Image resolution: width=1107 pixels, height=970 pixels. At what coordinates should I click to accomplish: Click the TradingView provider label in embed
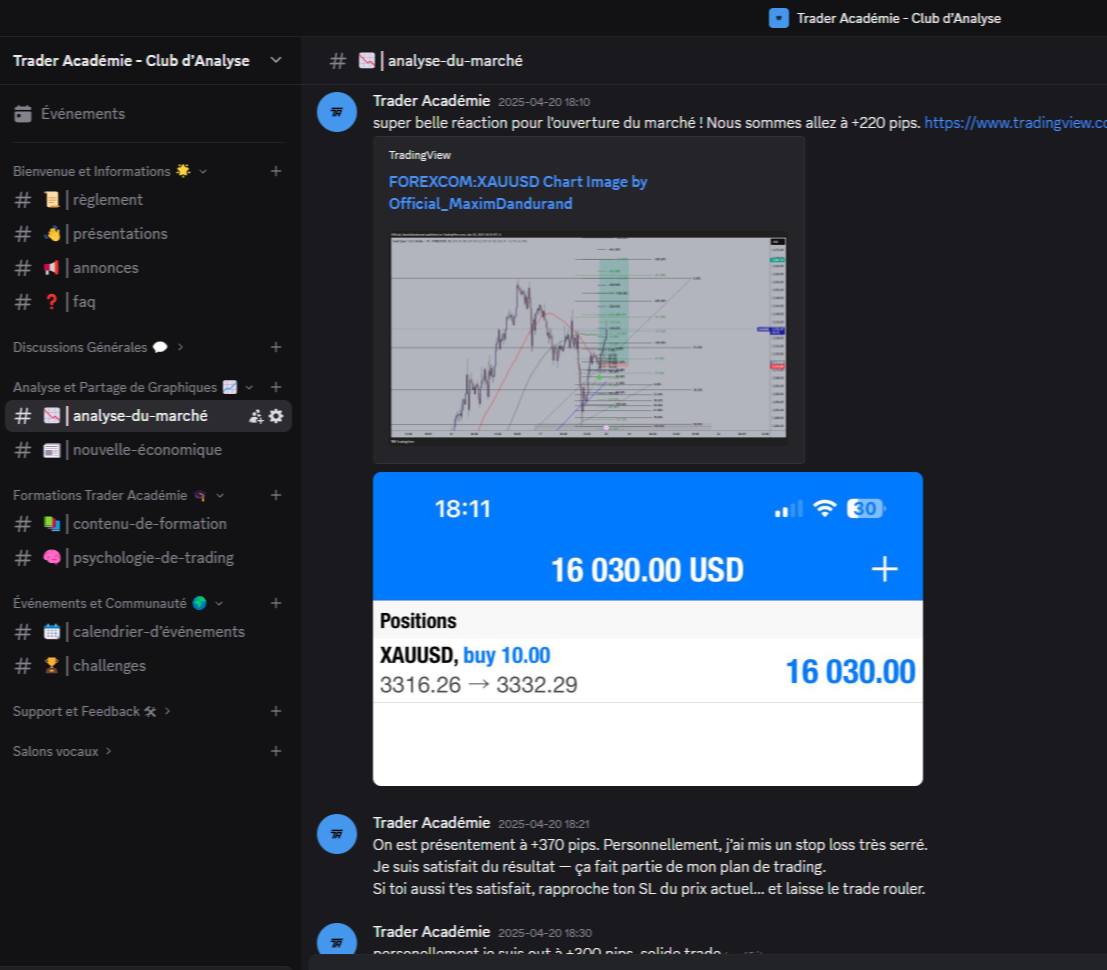point(419,155)
